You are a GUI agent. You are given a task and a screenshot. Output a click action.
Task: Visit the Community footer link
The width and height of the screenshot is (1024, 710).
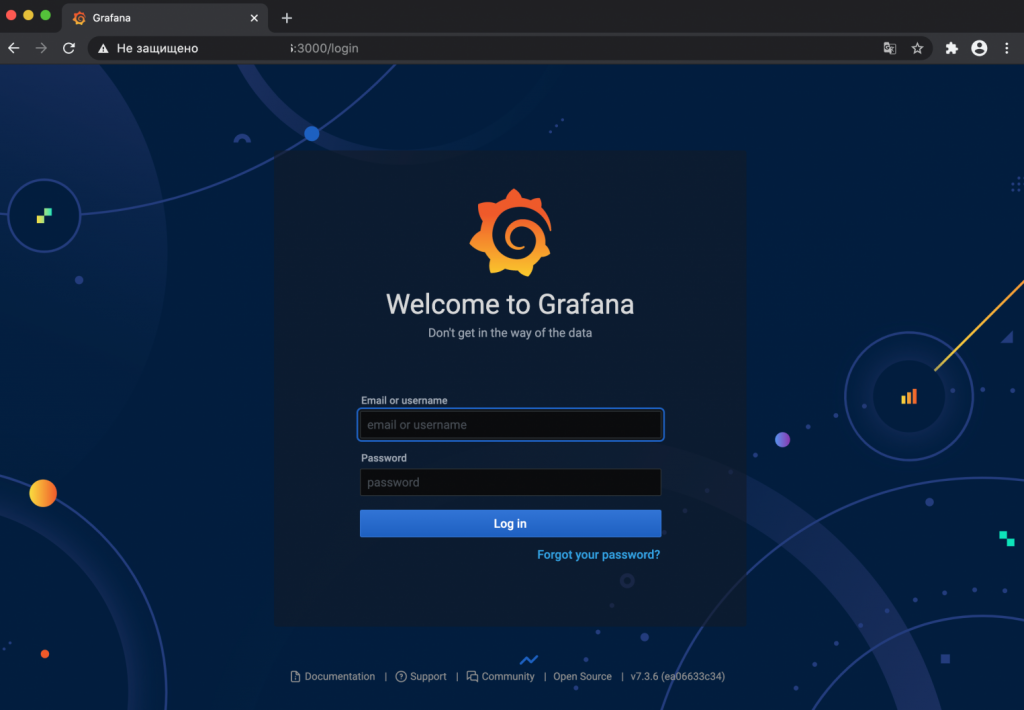click(507, 677)
